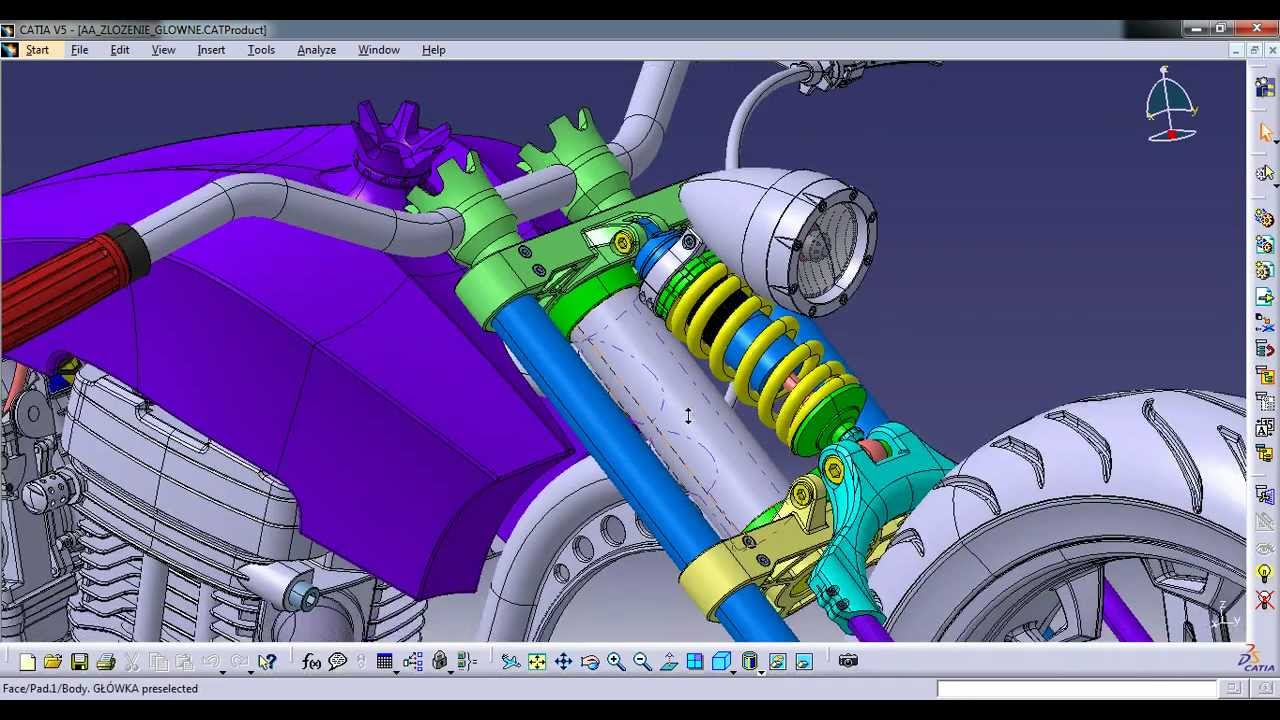Open a file with the folder icon
The image size is (1280, 720).
(x=53, y=661)
